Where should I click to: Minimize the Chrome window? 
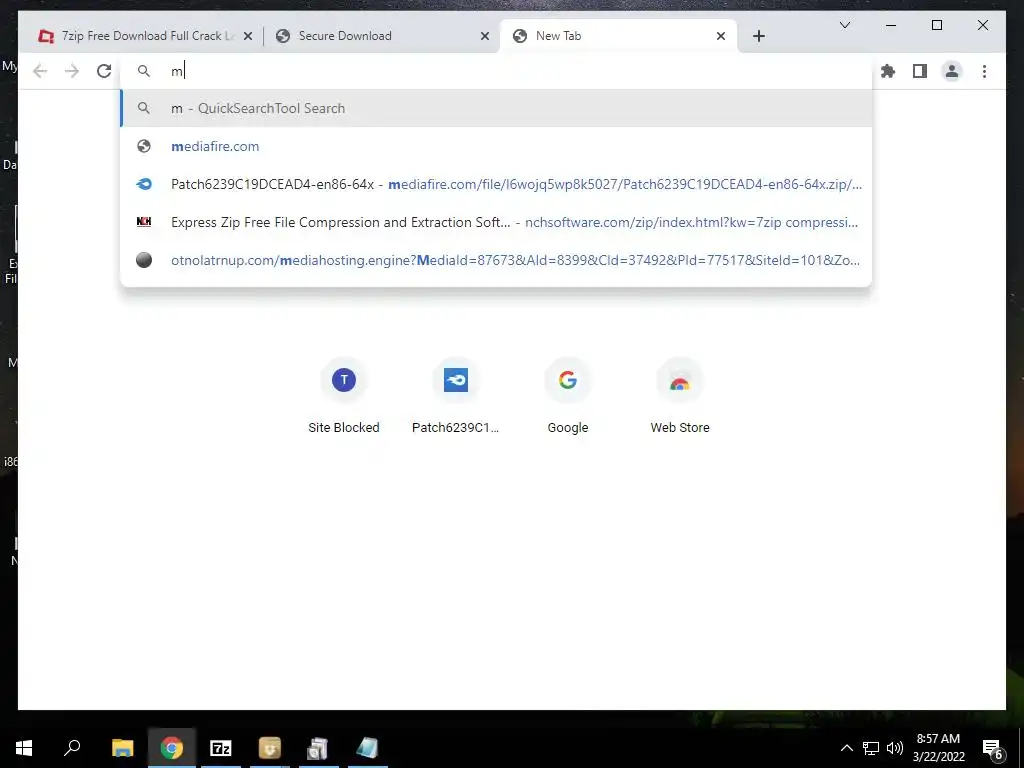(x=891, y=25)
